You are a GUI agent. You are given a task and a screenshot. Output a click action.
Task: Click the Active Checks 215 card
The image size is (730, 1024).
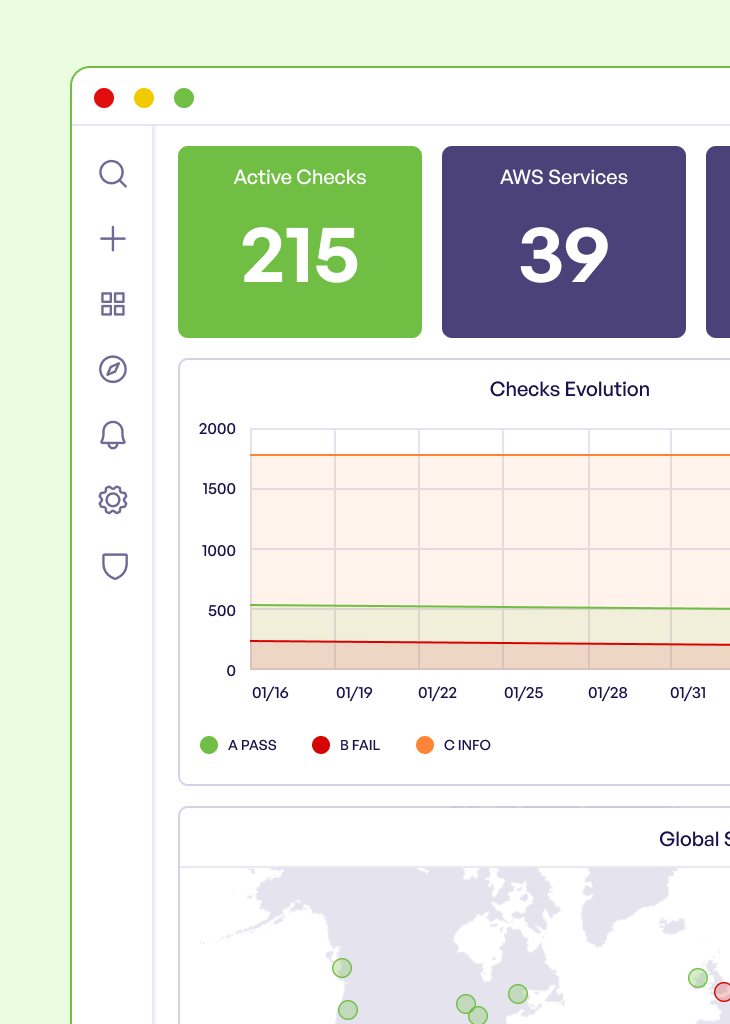click(300, 242)
